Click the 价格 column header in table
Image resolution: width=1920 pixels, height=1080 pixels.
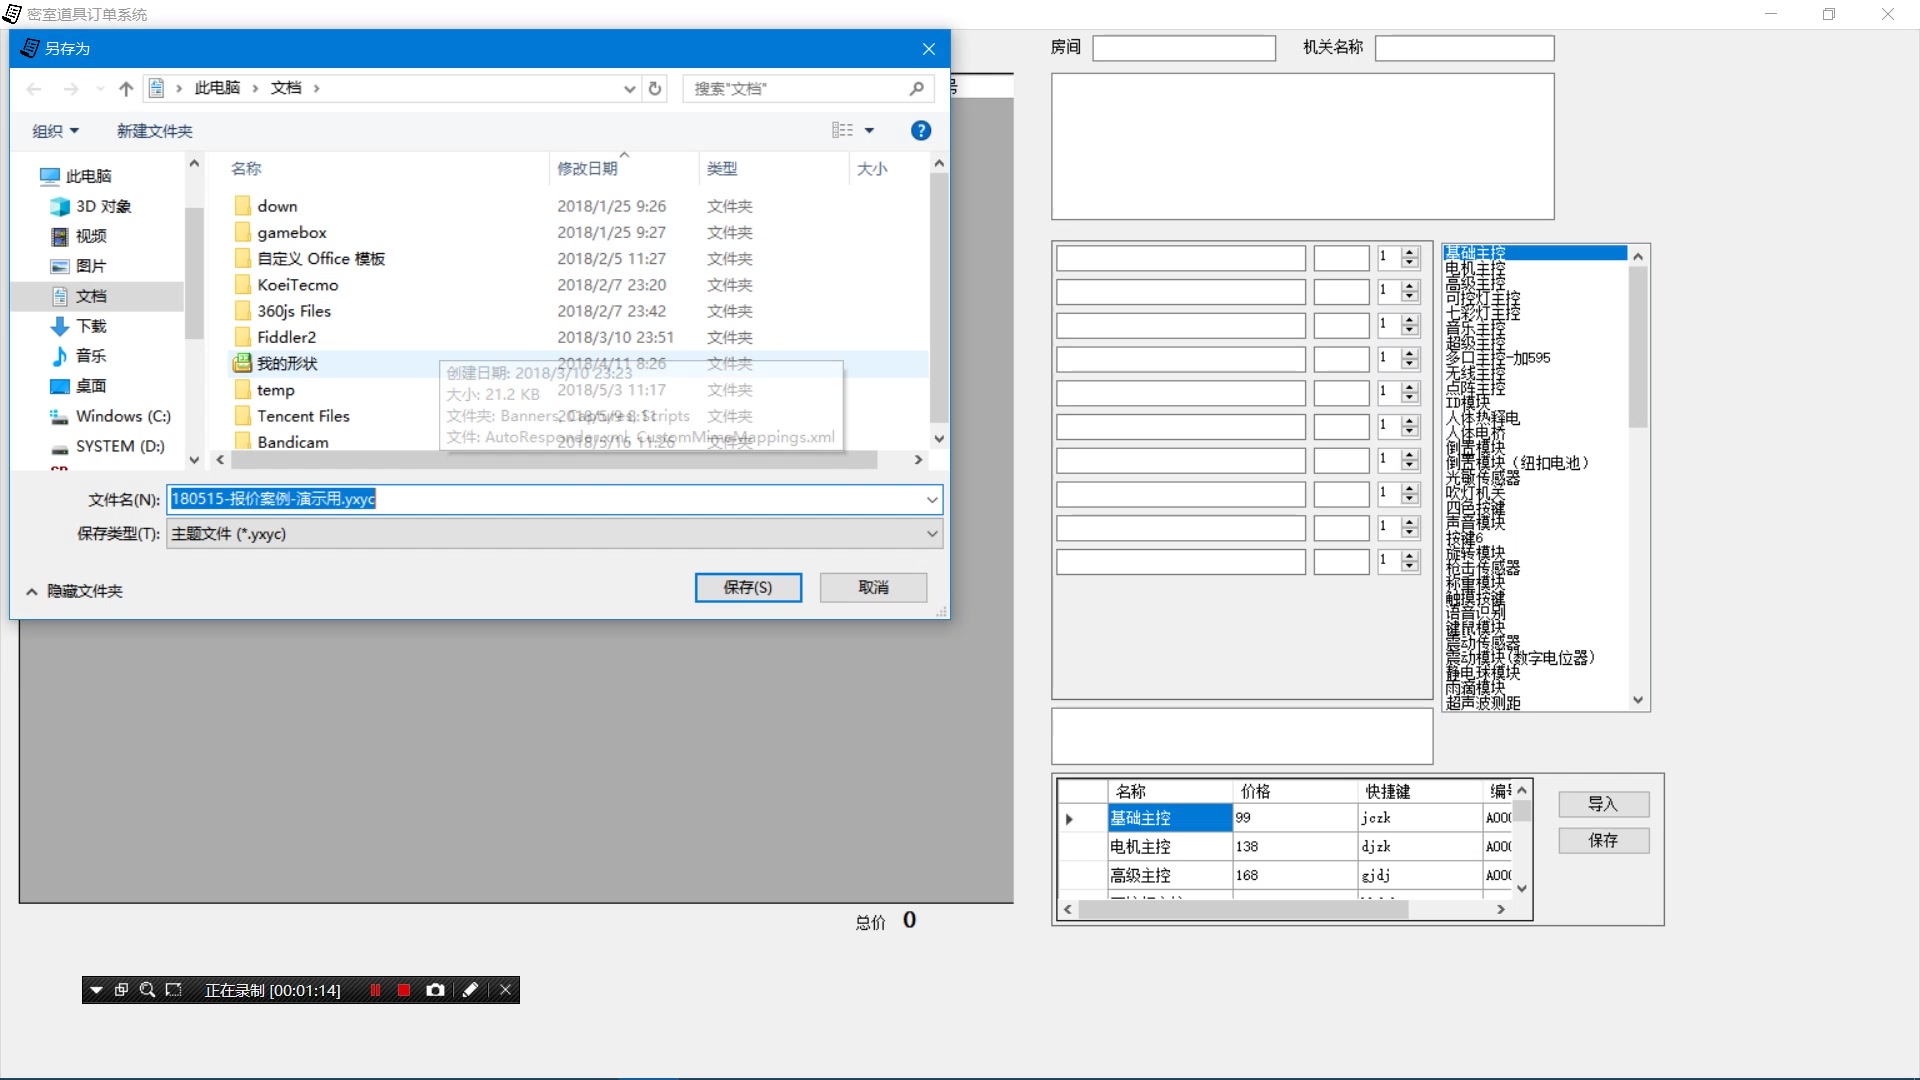(1295, 792)
